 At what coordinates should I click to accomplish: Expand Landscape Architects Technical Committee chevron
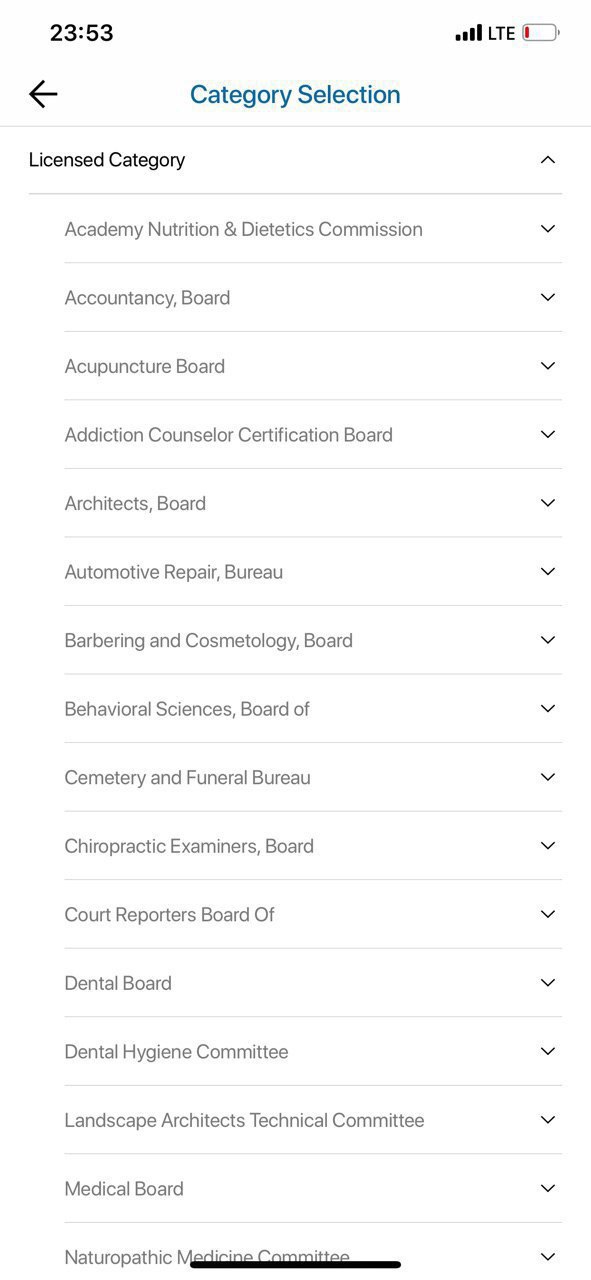(547, 1119)
